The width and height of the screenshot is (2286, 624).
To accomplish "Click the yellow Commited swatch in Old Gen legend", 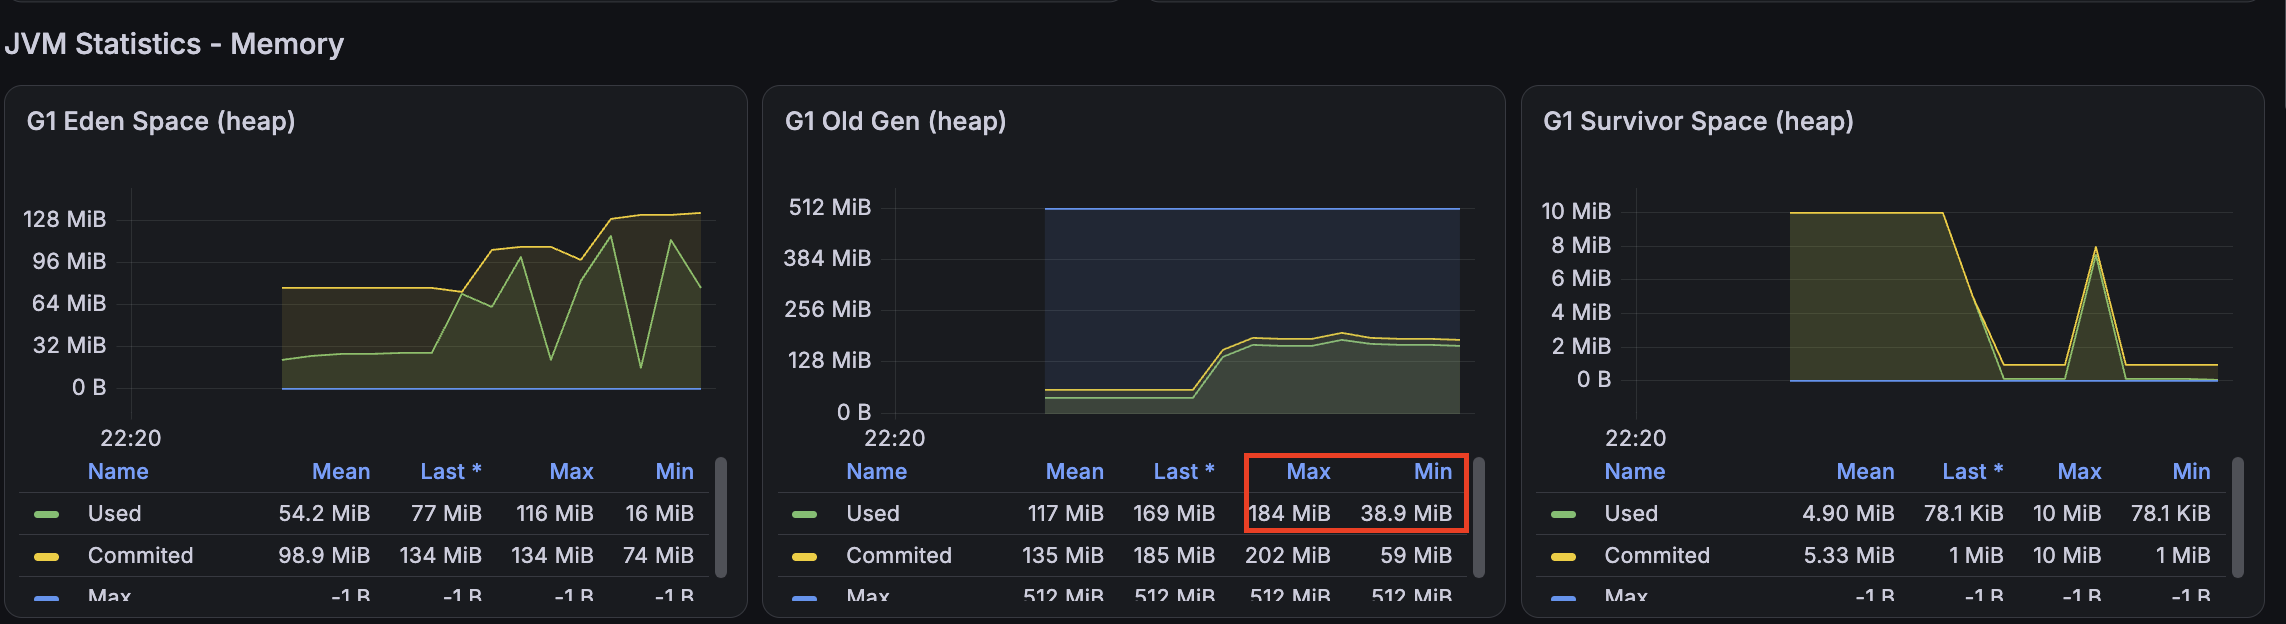I will (805, 556).
